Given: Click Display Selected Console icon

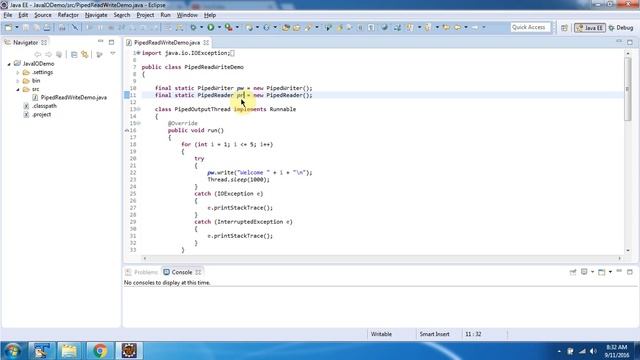Looking at the screenshot, I should point(584,272).
